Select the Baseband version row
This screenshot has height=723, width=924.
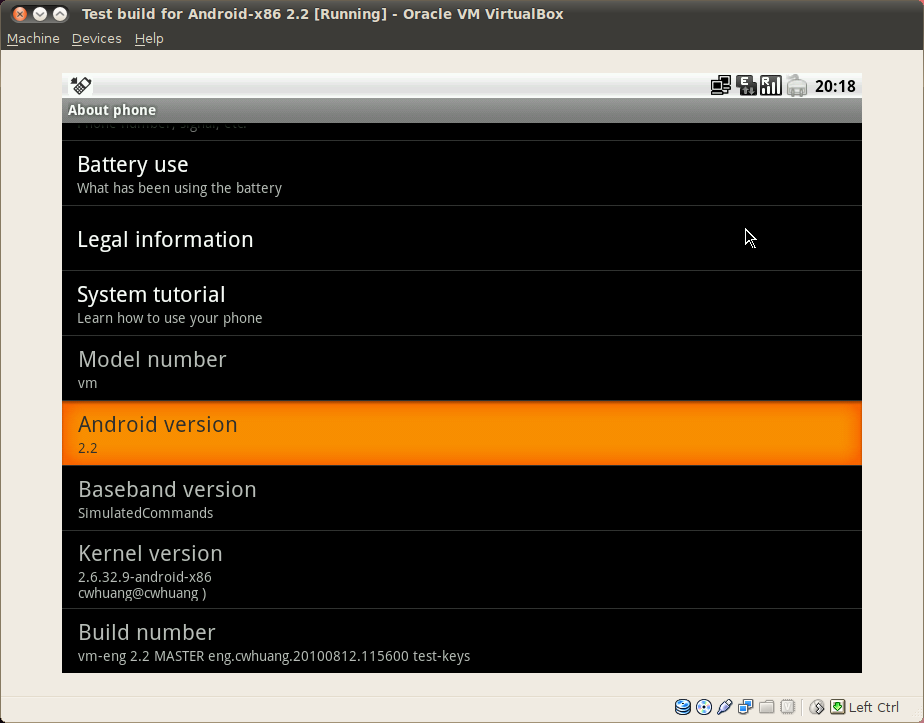point(461,498)
